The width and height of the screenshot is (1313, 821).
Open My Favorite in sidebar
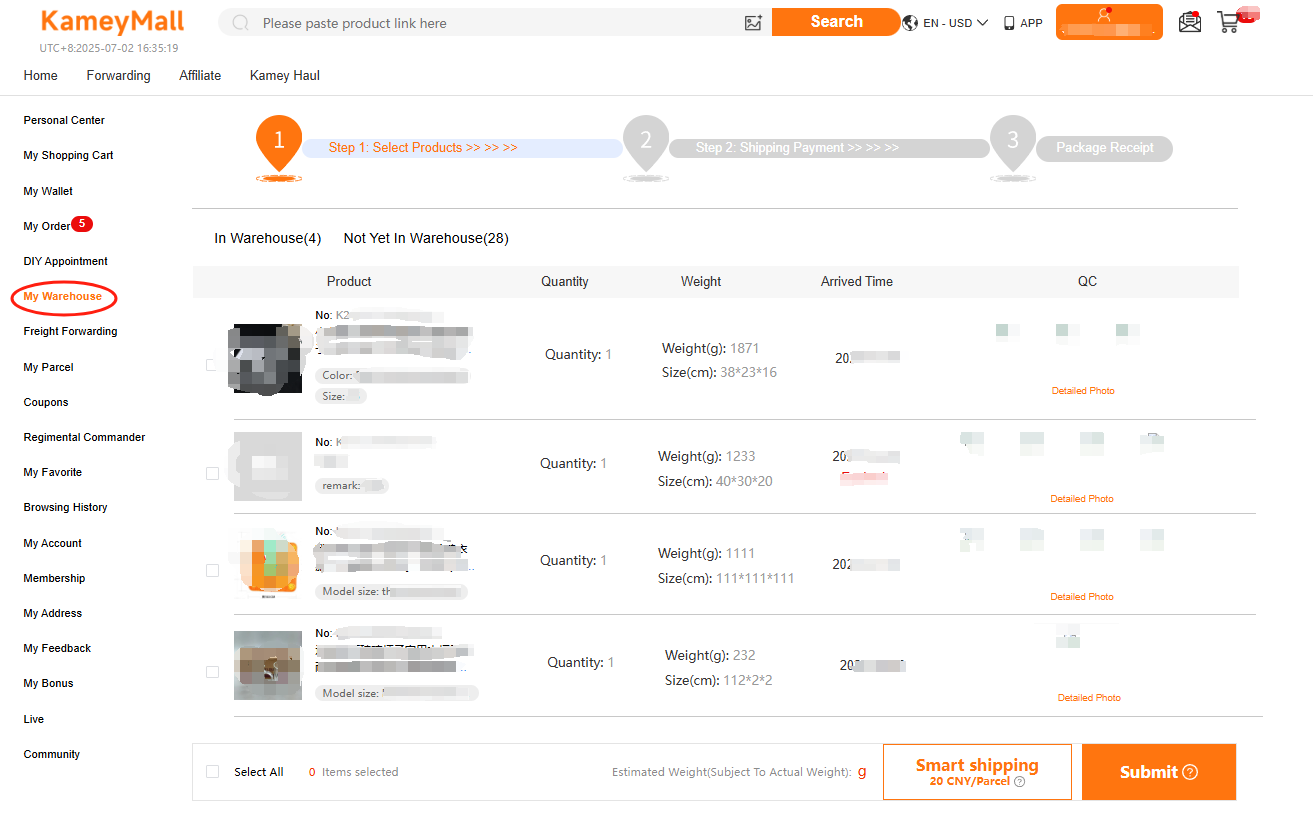pos(52,472)
